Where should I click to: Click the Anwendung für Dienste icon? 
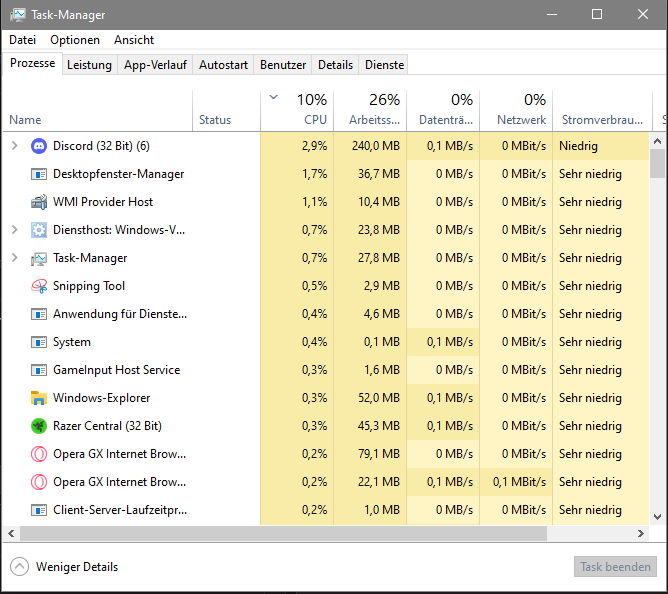[x=39, y=314]
